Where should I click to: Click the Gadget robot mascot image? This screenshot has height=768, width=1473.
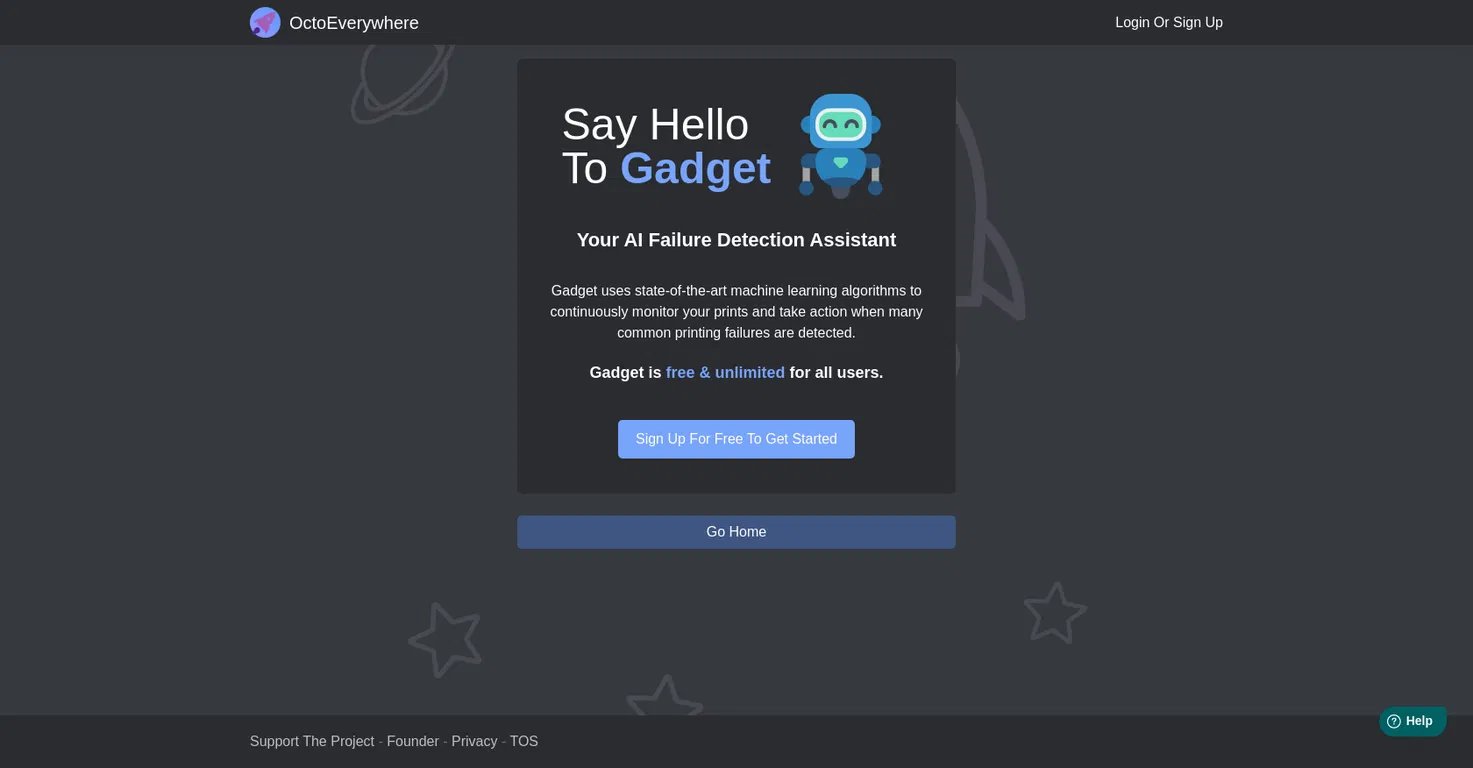tap(841, 146)
